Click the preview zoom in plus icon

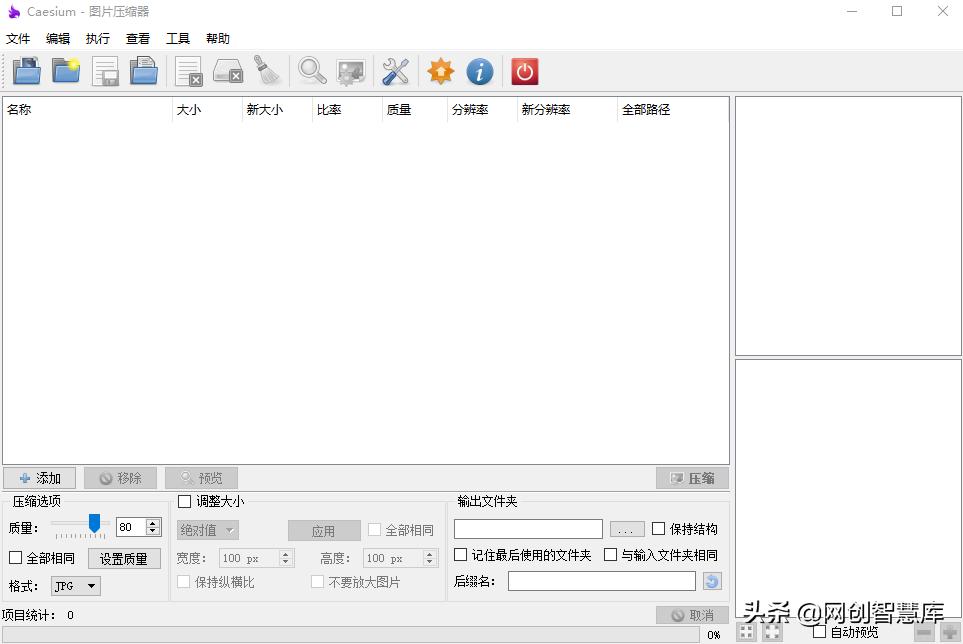(950, 632)
